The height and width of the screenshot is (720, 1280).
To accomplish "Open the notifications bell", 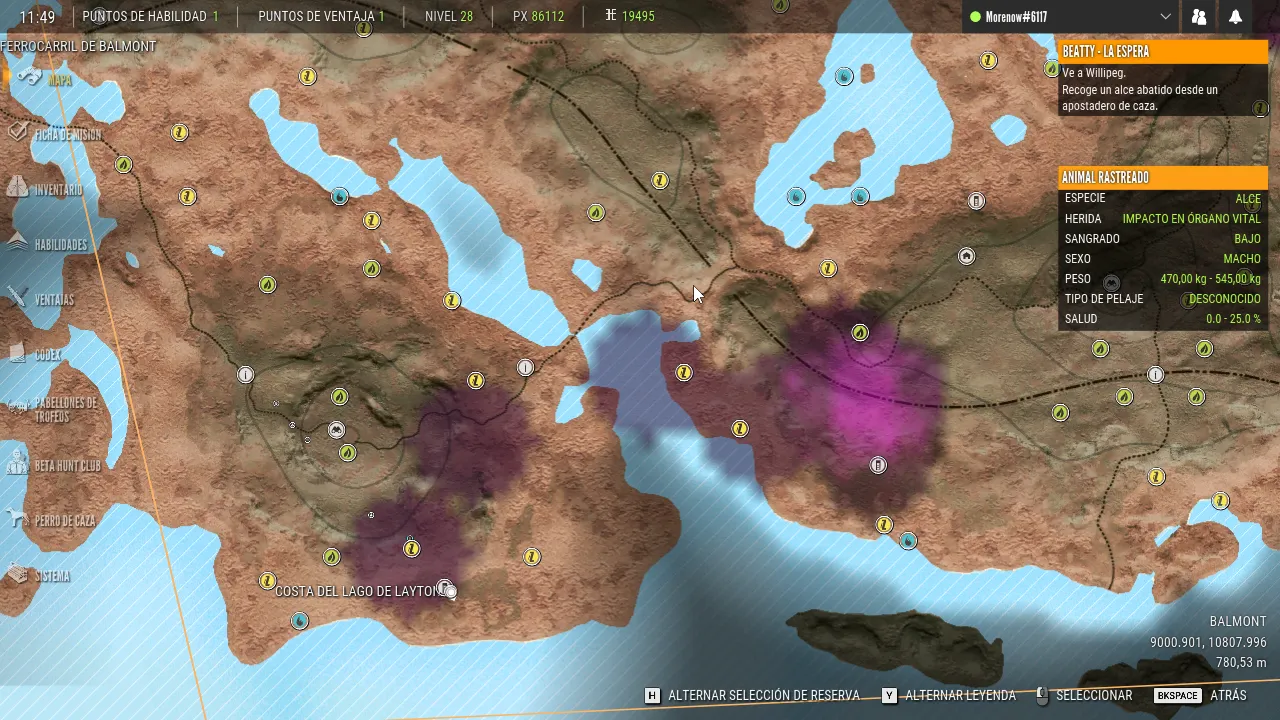I will 1235,17.
